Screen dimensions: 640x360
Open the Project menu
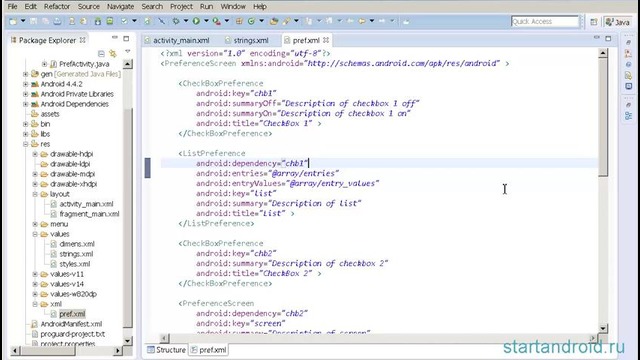181,7
